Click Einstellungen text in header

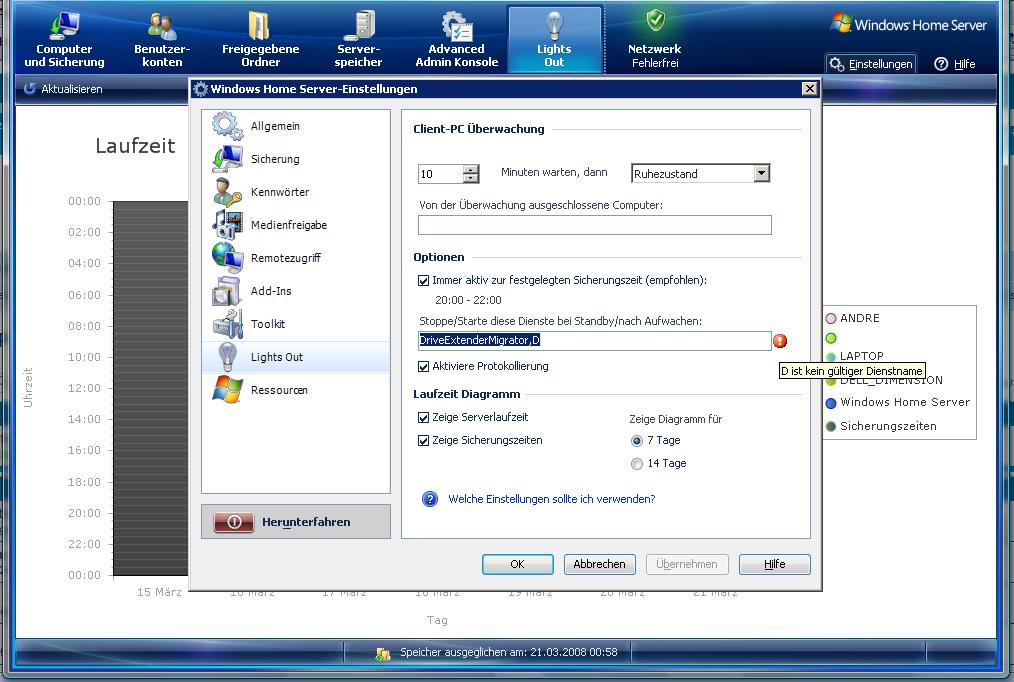(880, 64)
